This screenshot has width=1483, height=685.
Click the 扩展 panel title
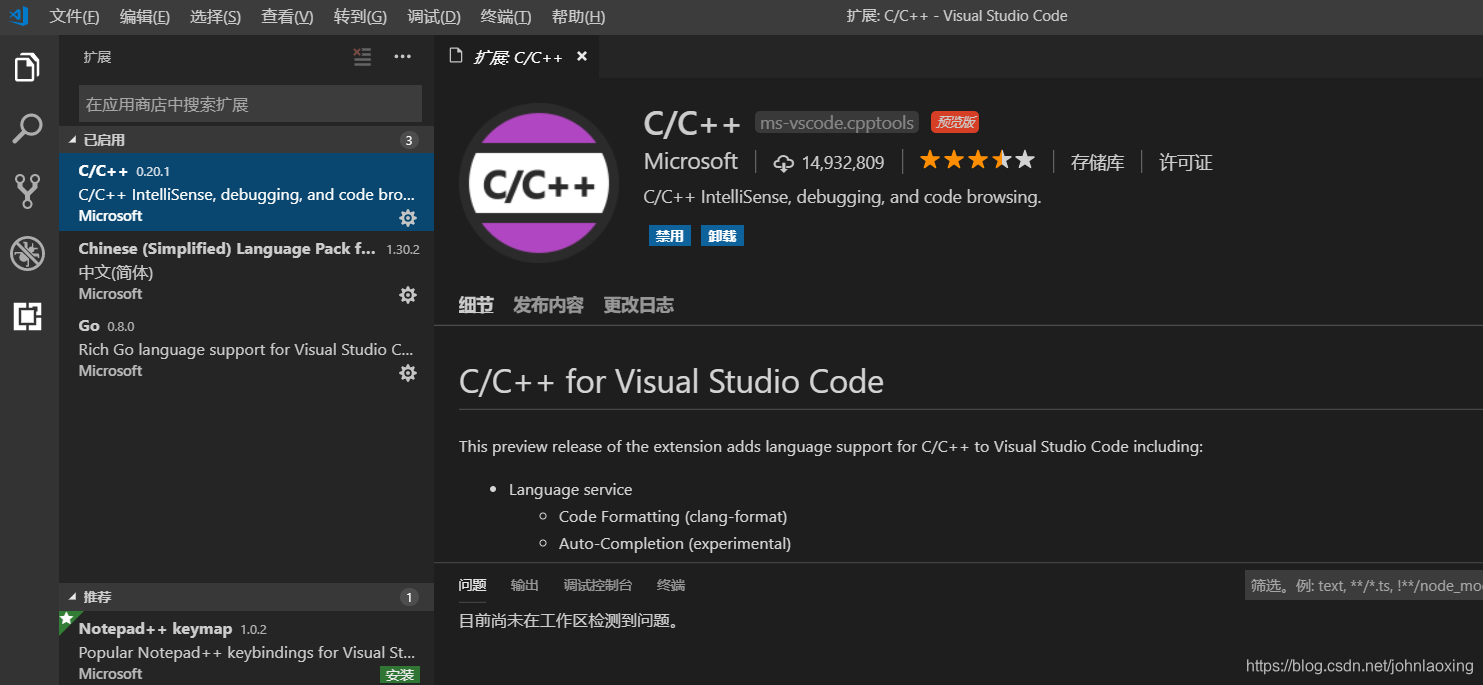[x=97, y=57]
